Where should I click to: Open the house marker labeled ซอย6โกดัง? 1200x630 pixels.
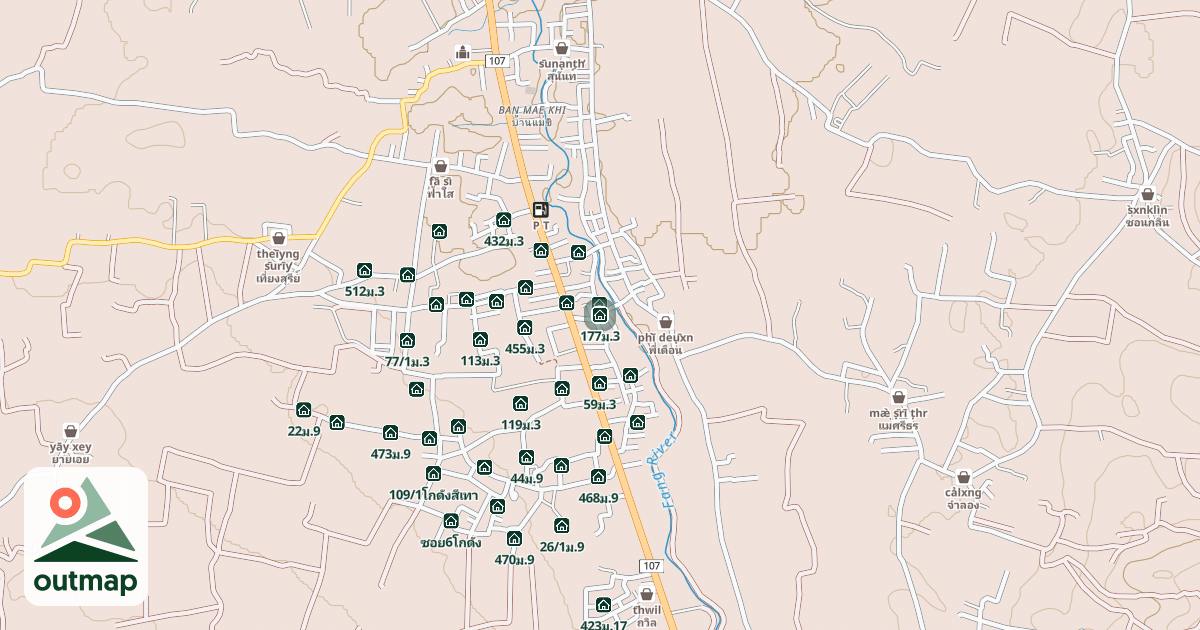pos(451,521)
